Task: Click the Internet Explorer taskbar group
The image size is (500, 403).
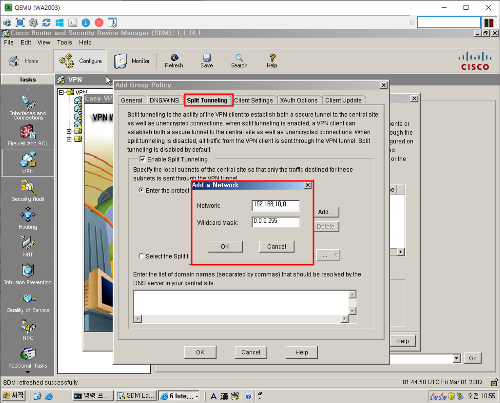Action: pos(179,396)
